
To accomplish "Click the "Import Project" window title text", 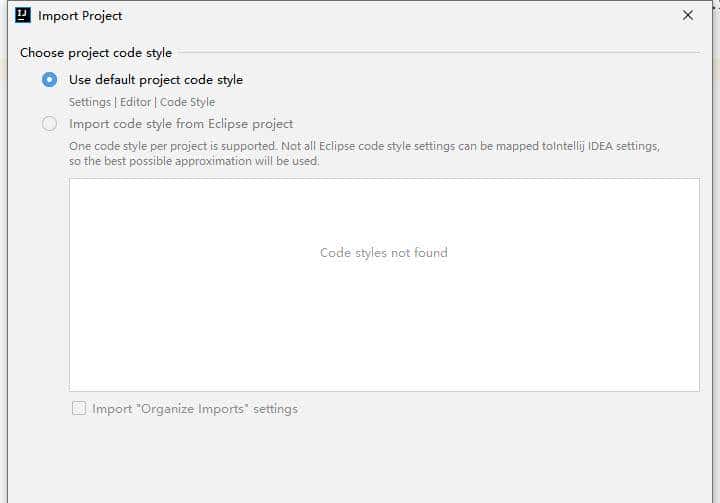I will [x=80, y=16].
